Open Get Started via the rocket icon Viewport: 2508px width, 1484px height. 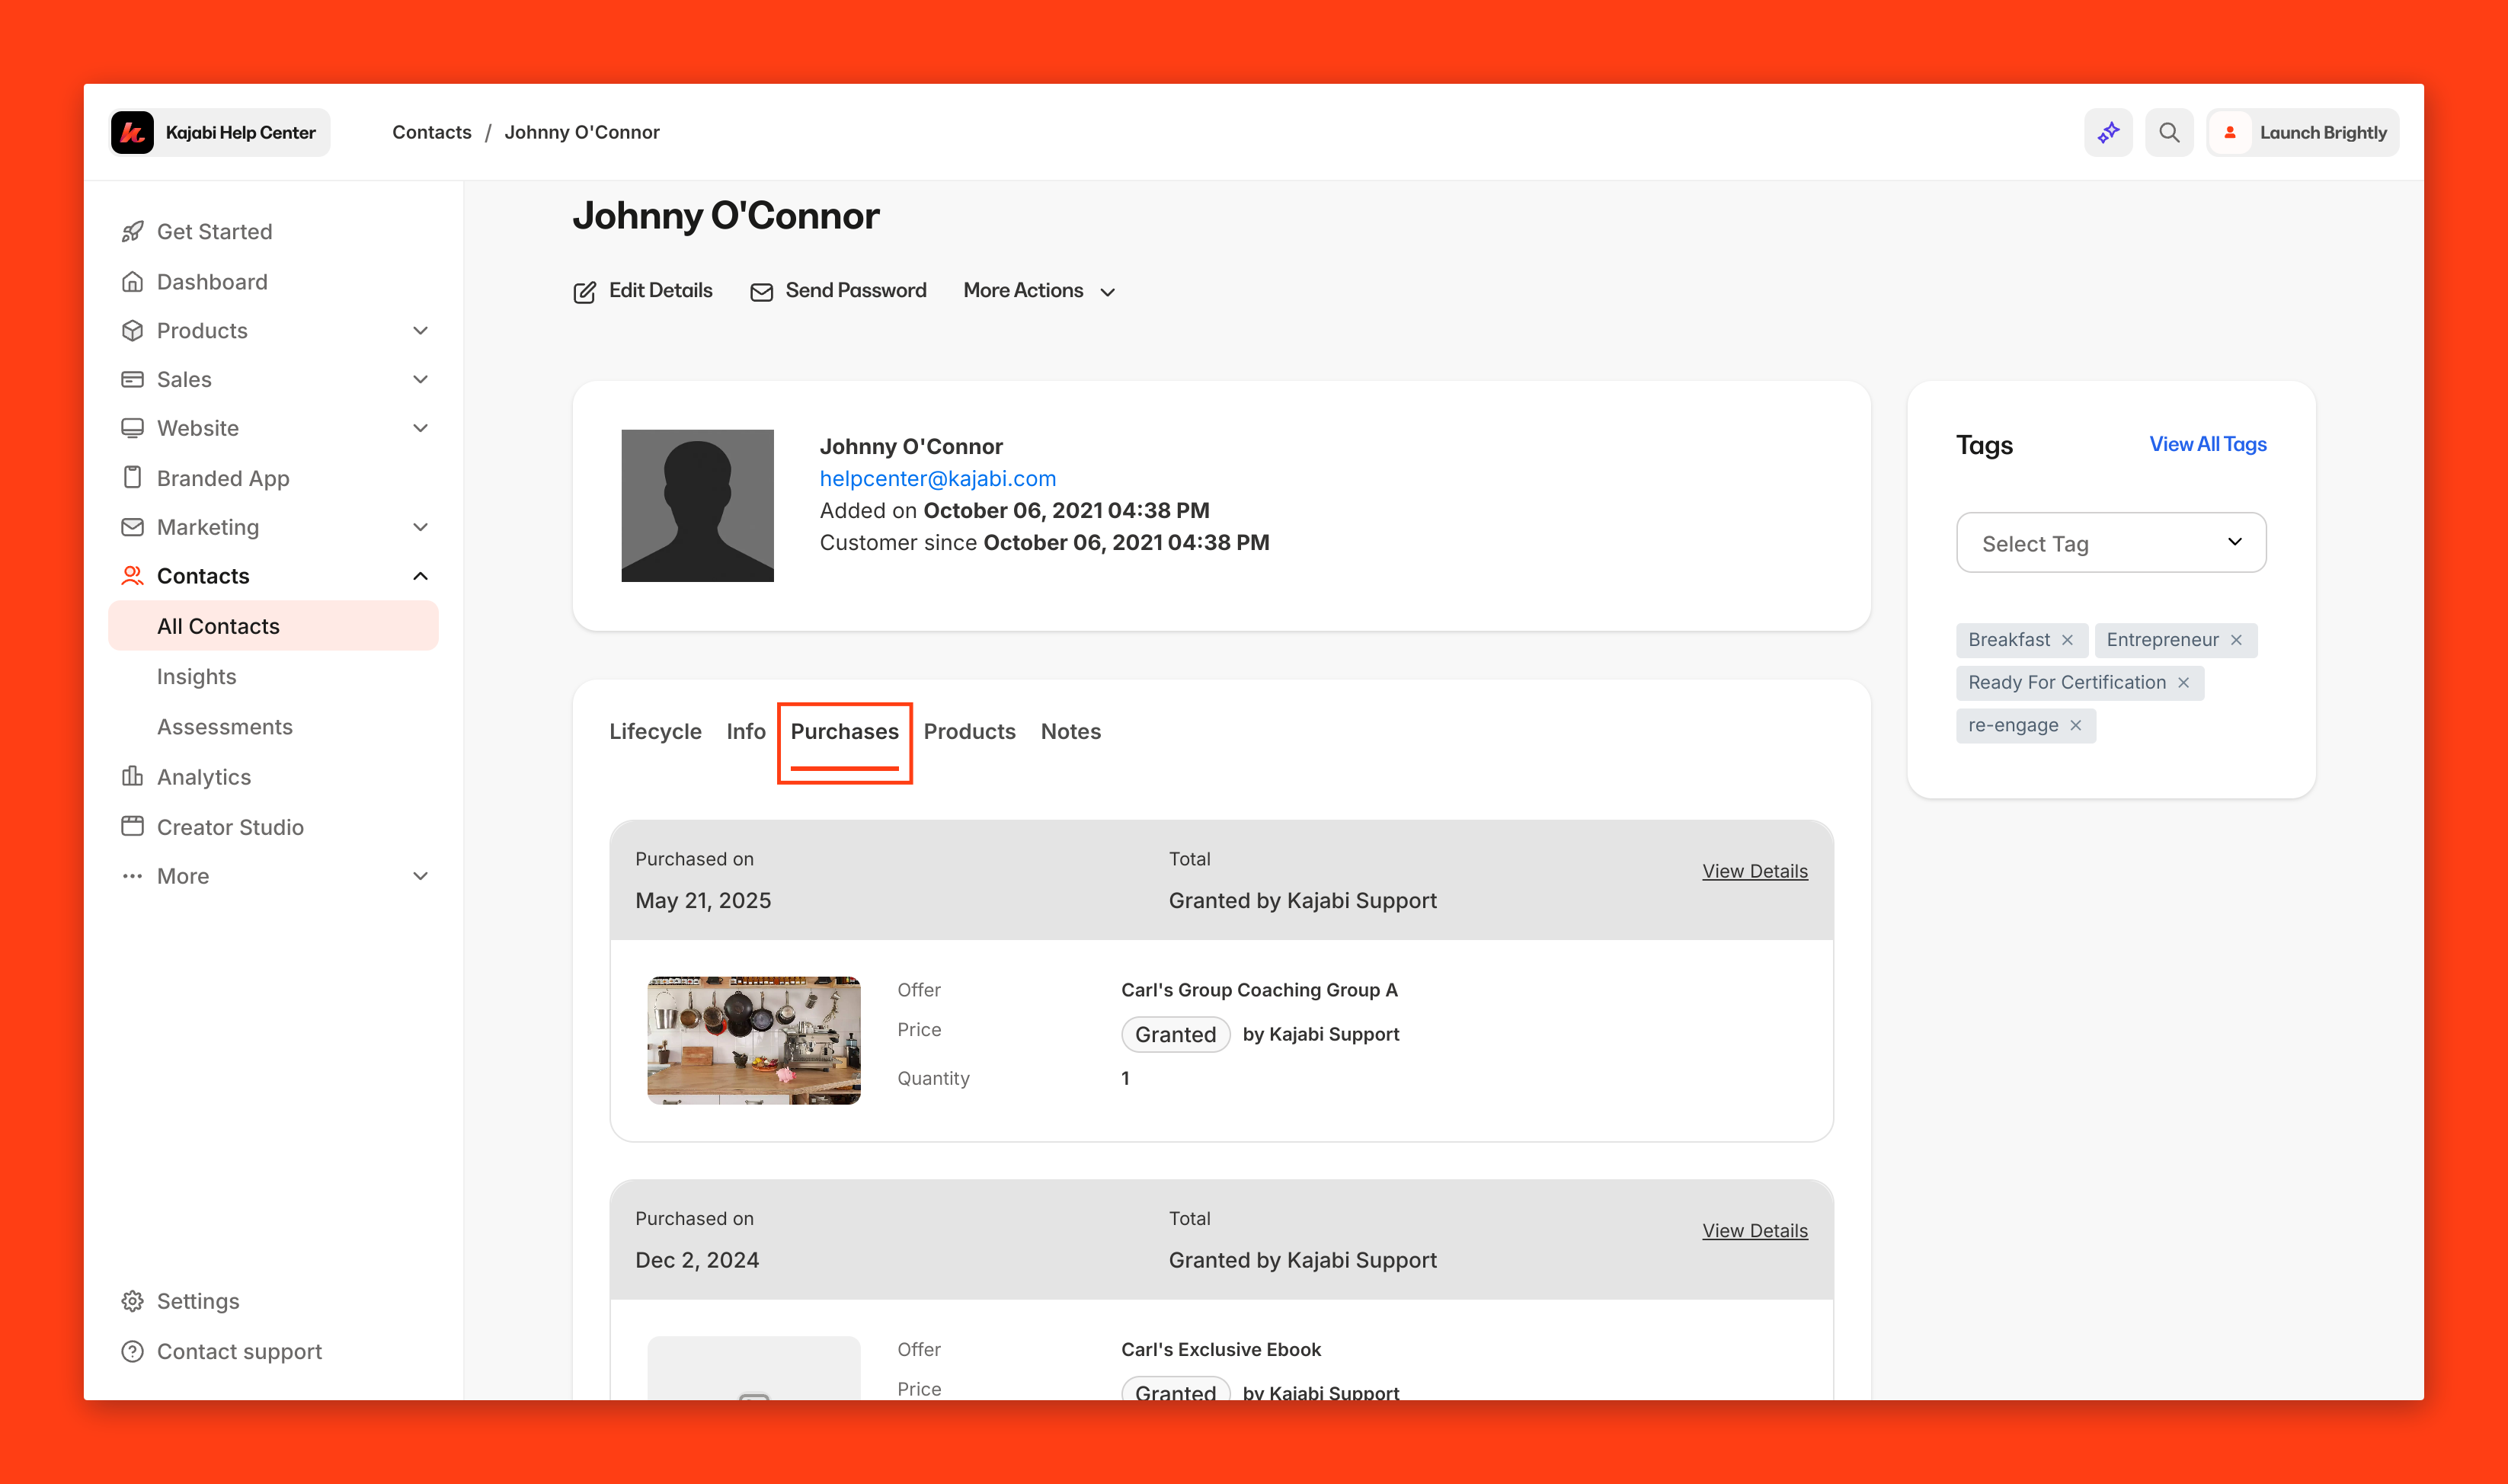click(x=132, y=232)
